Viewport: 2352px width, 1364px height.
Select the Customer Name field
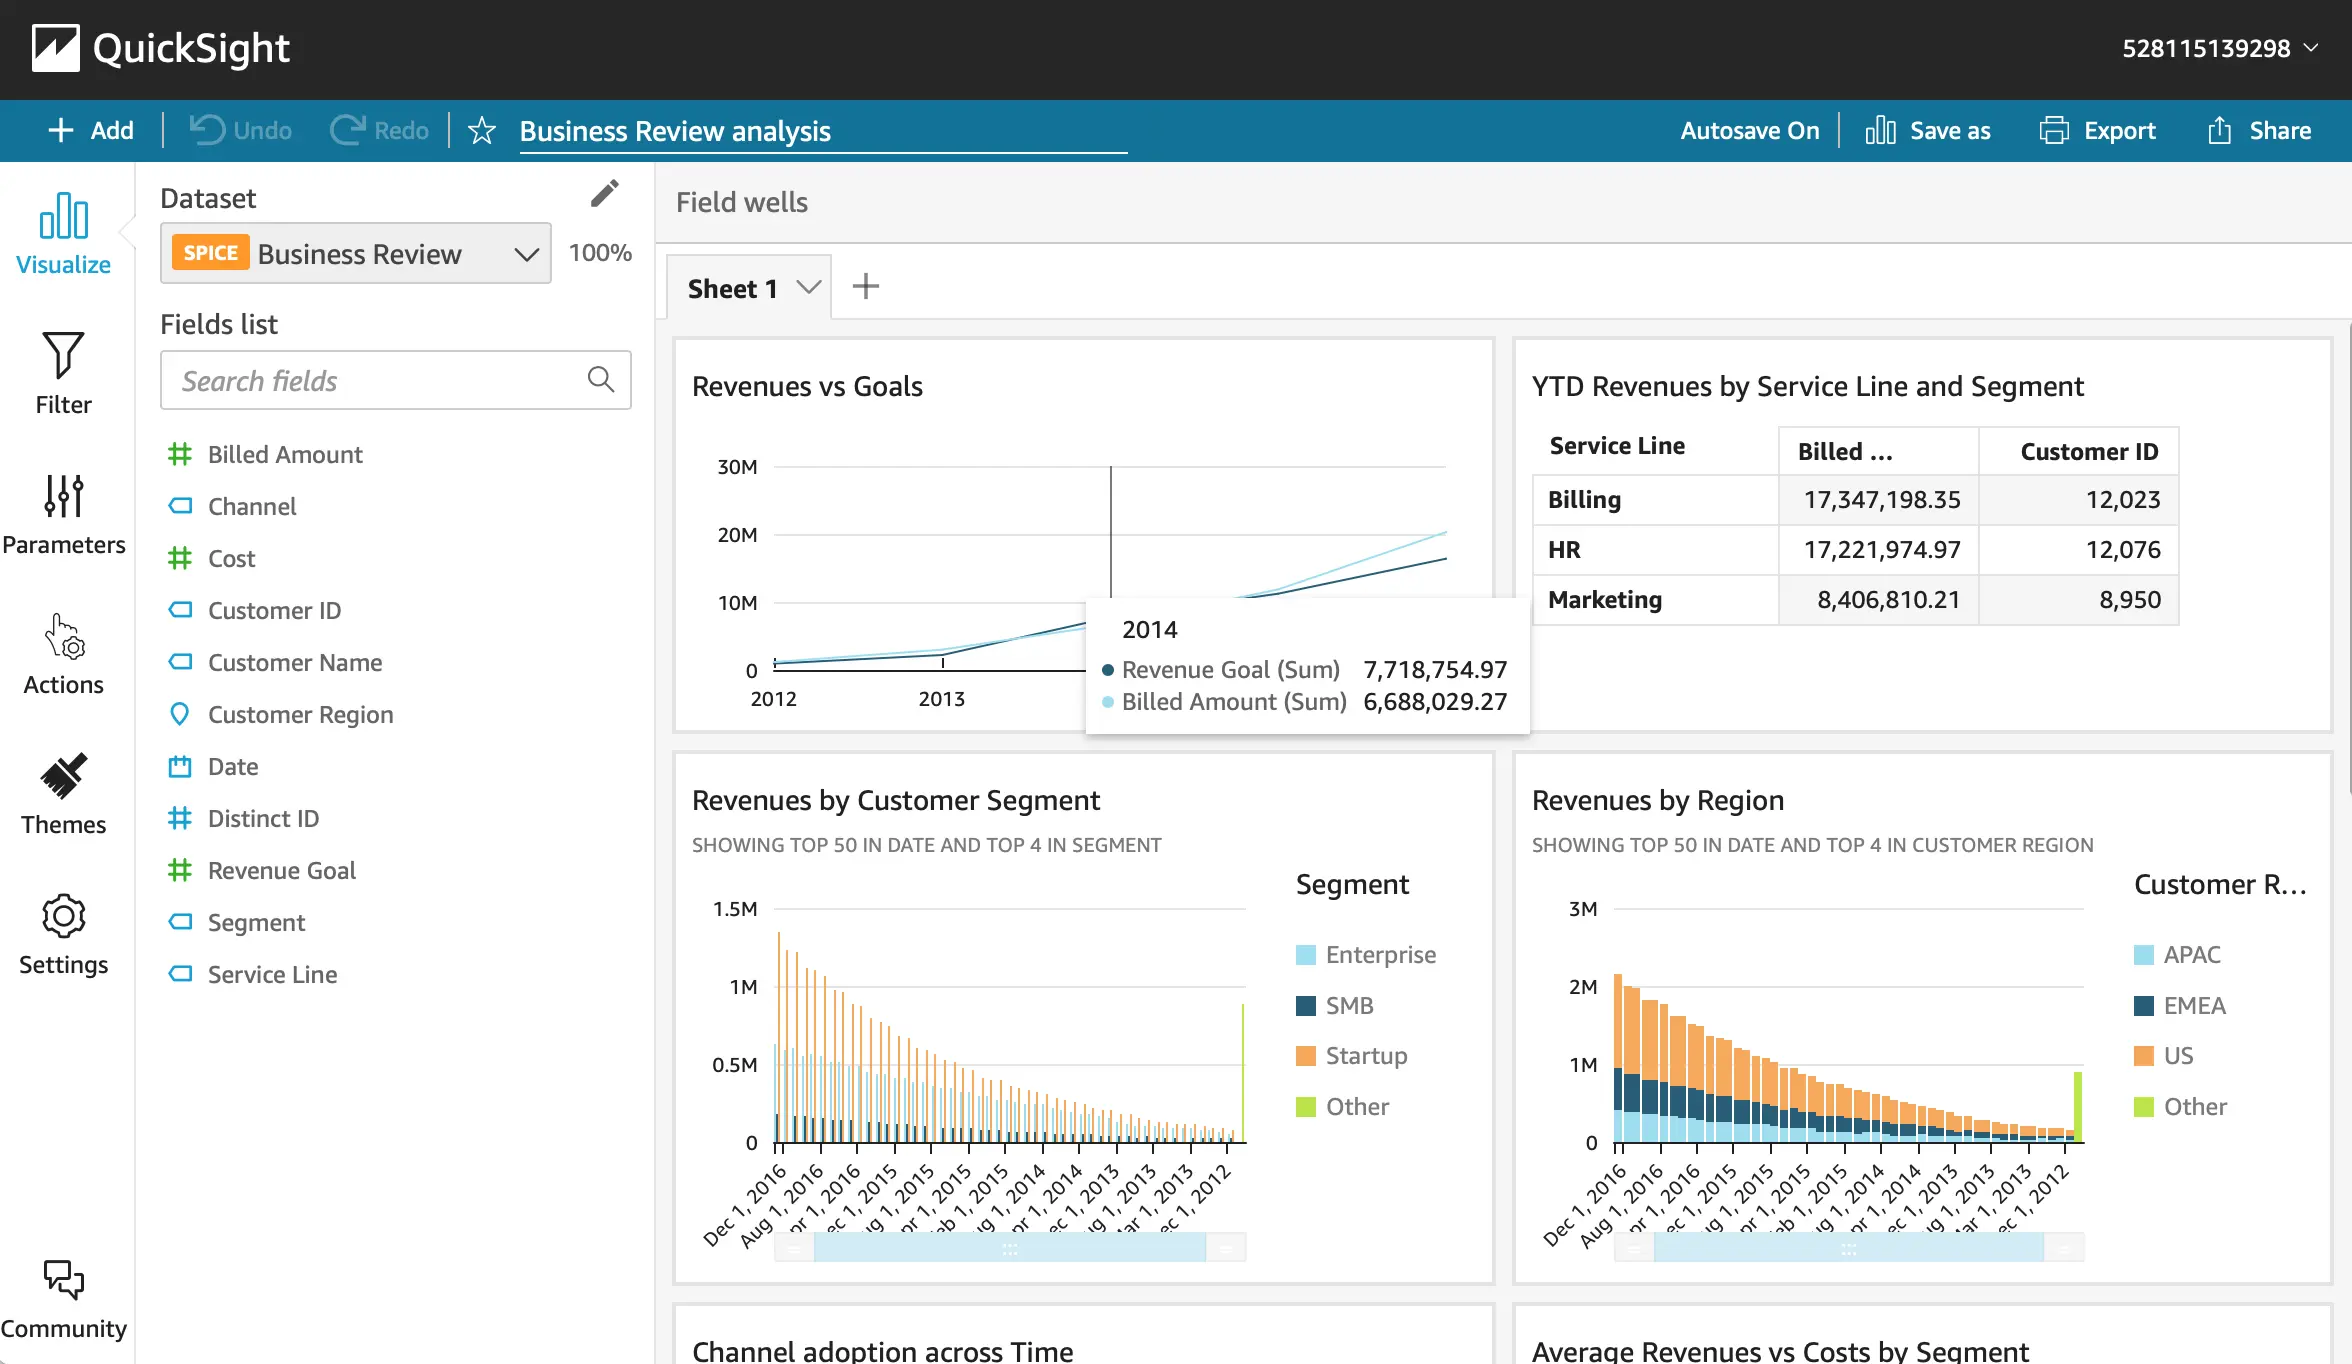(295, 662)
